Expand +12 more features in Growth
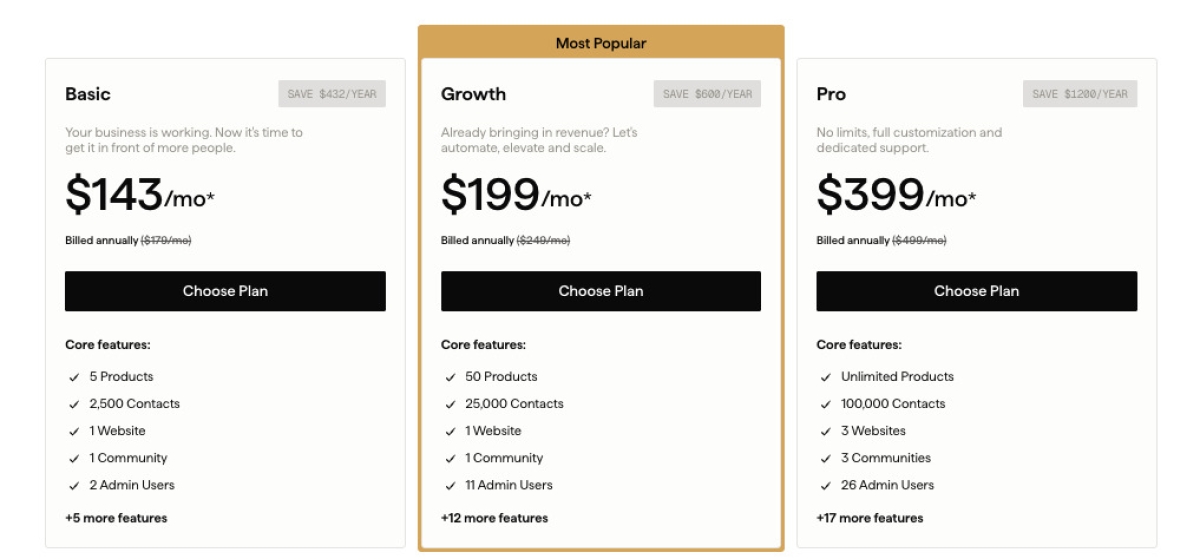 494,518
